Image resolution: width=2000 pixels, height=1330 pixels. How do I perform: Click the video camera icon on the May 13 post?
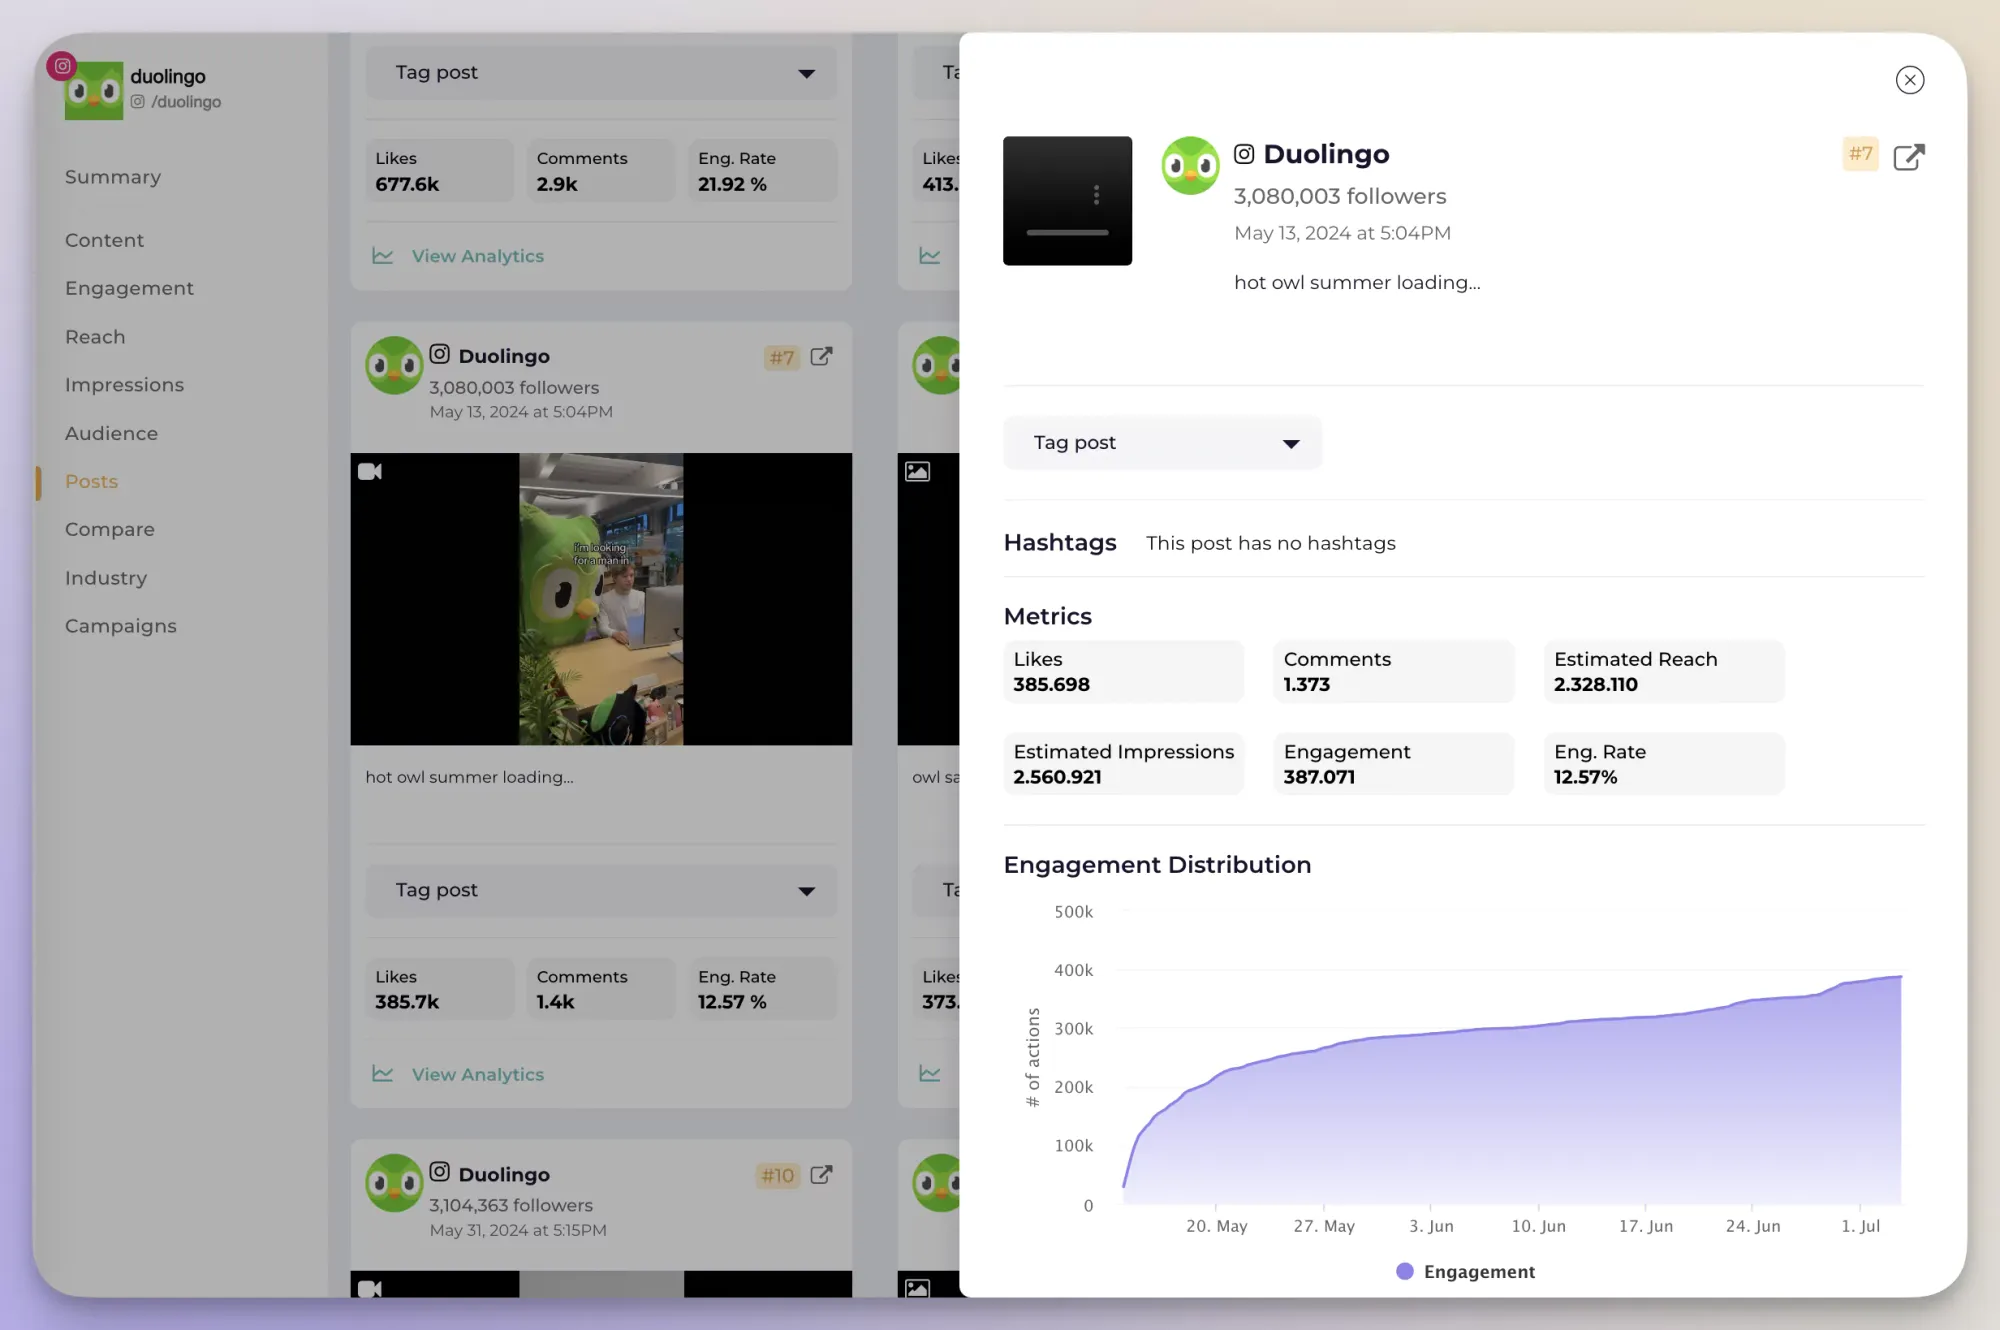370,471
